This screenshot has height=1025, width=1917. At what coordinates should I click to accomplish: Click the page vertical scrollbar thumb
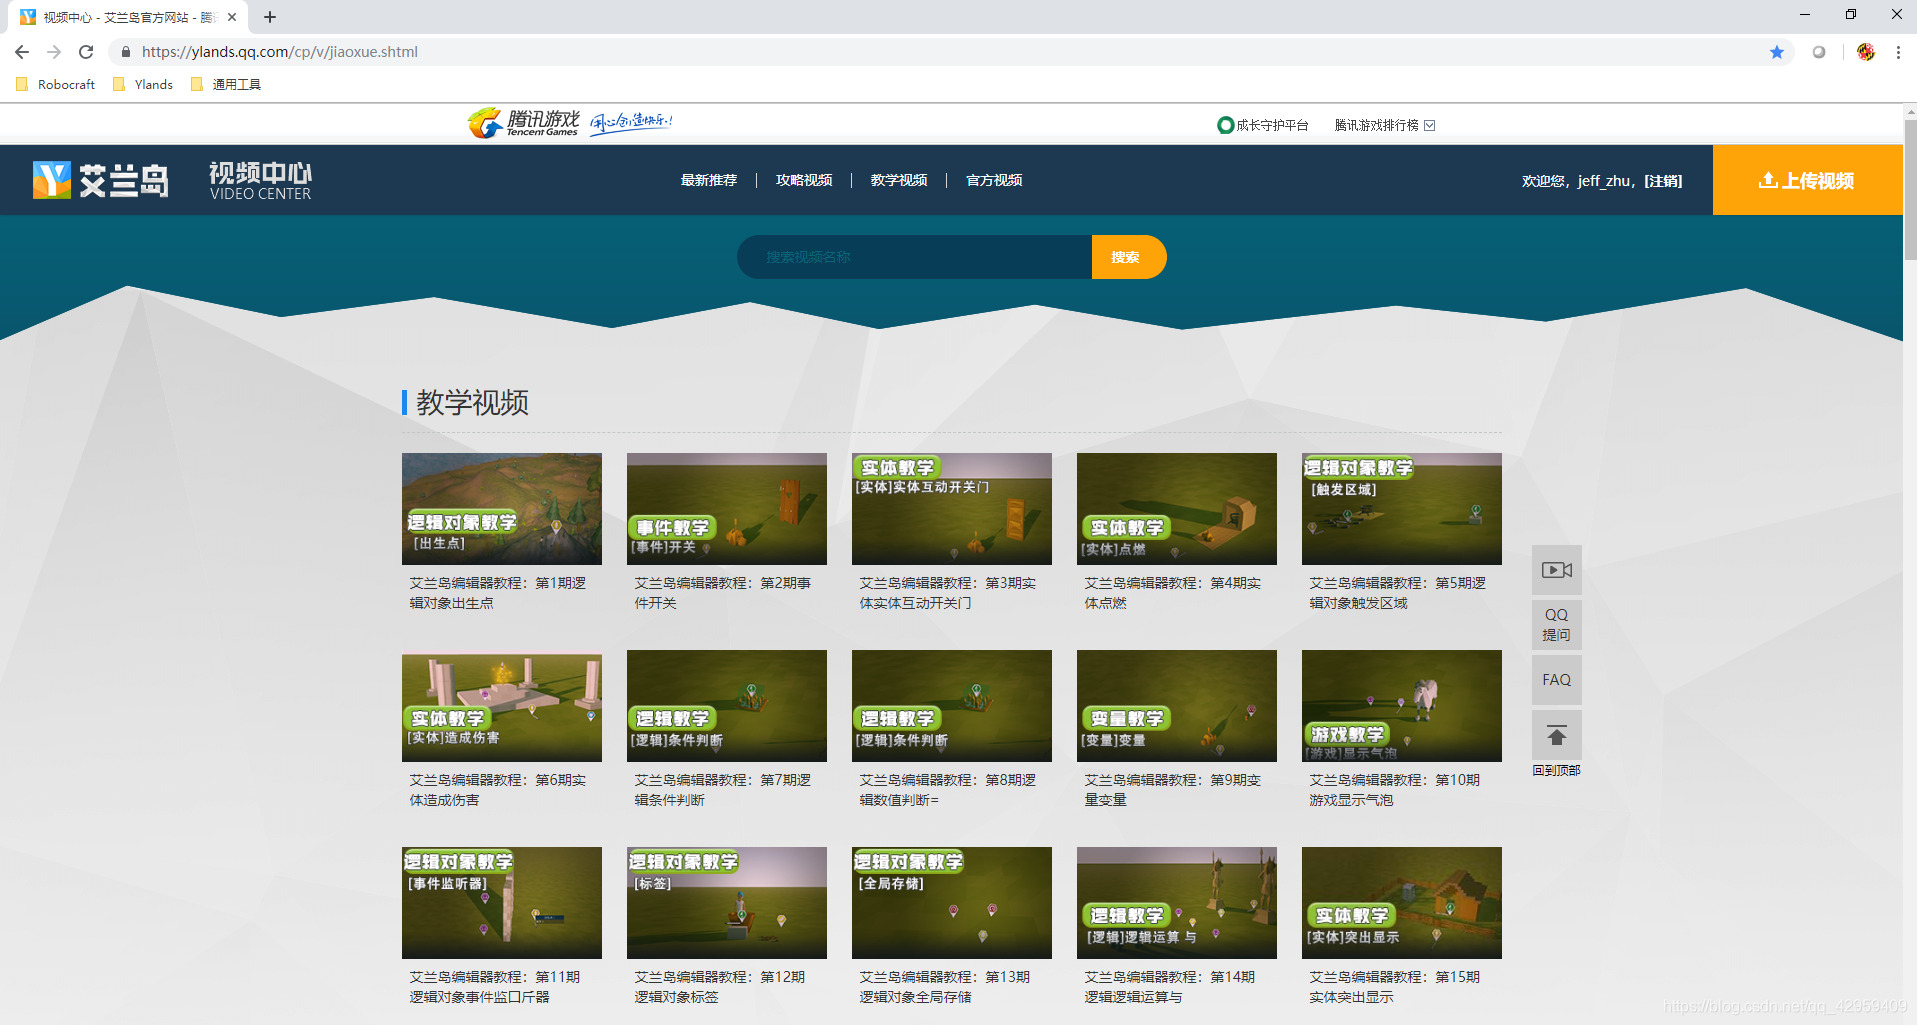click(x=1910, y=190)
